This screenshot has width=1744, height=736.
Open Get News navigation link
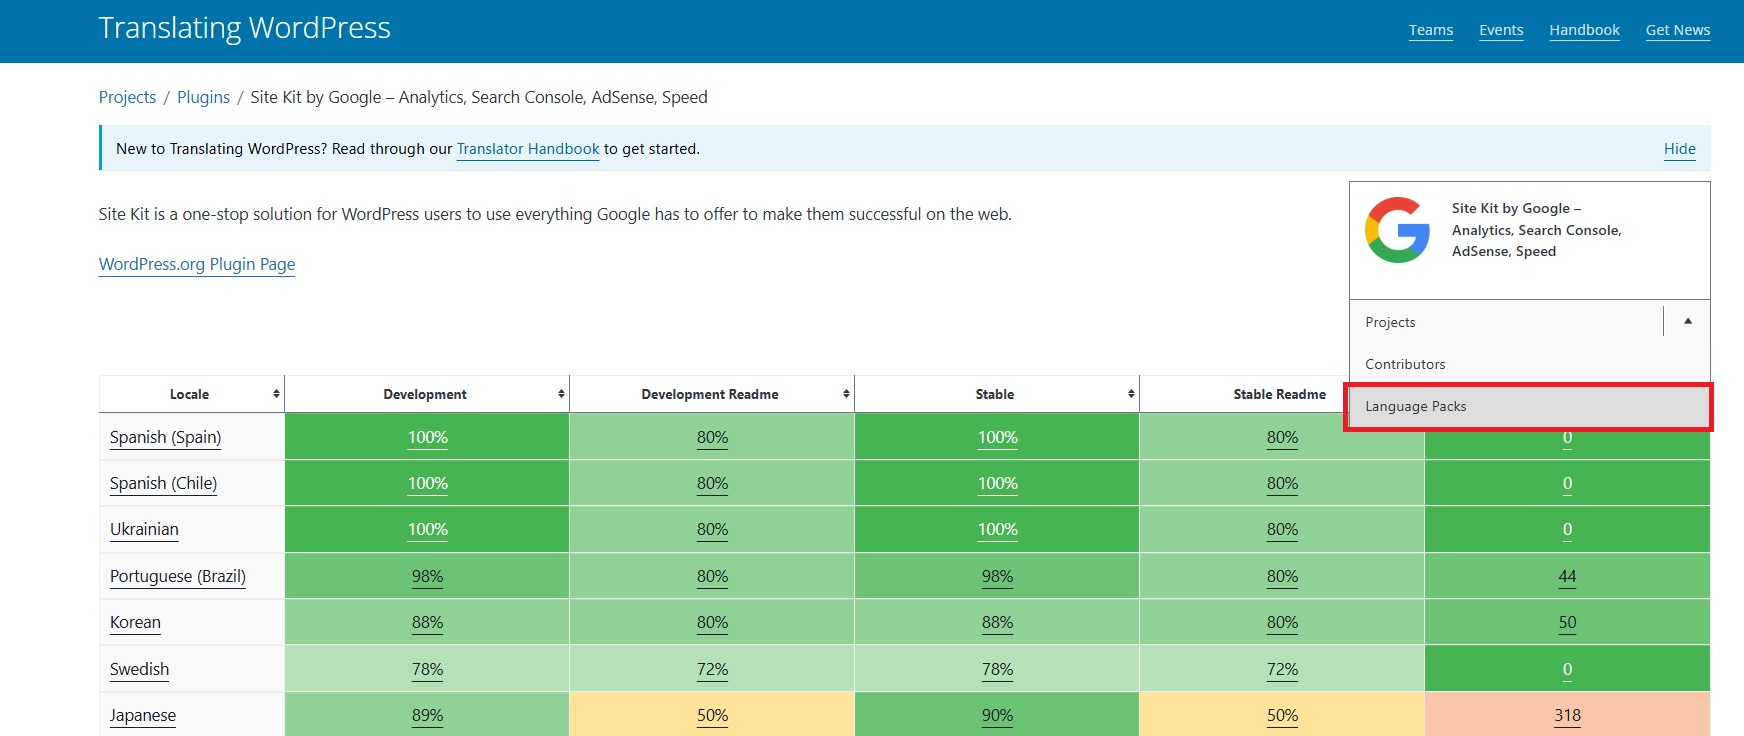coord(1678,30)
